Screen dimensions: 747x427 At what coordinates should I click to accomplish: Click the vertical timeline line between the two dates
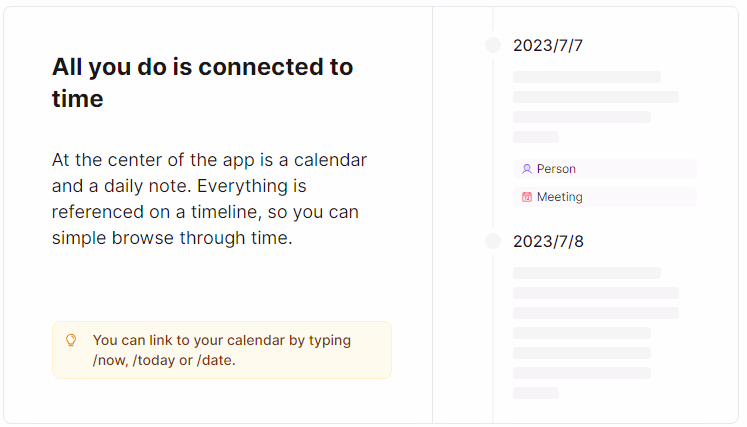point(493,150)
